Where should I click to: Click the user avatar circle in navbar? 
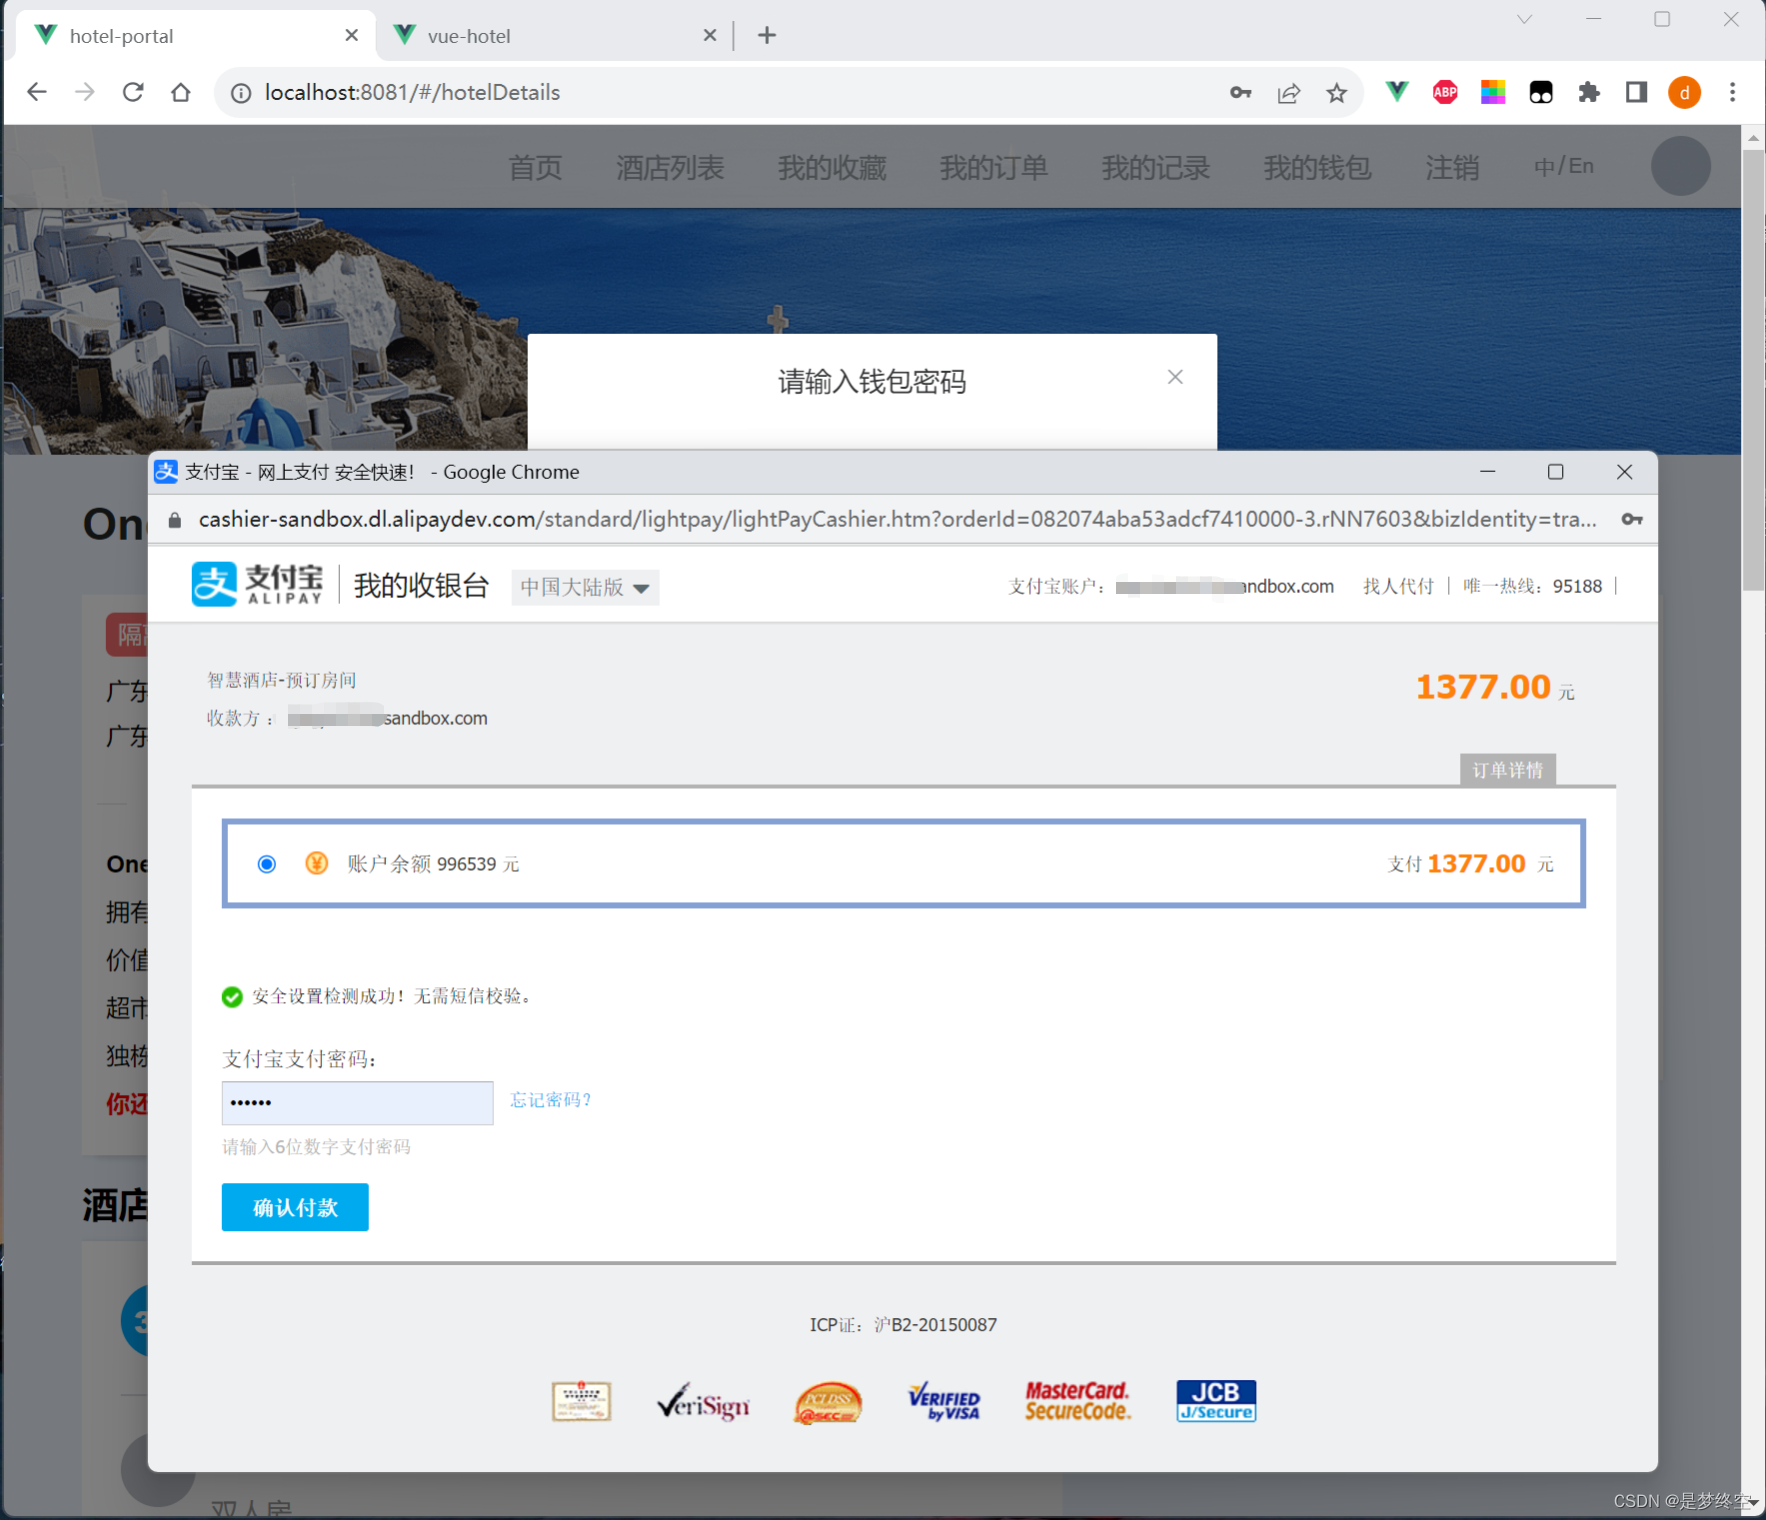[1680, 166]
